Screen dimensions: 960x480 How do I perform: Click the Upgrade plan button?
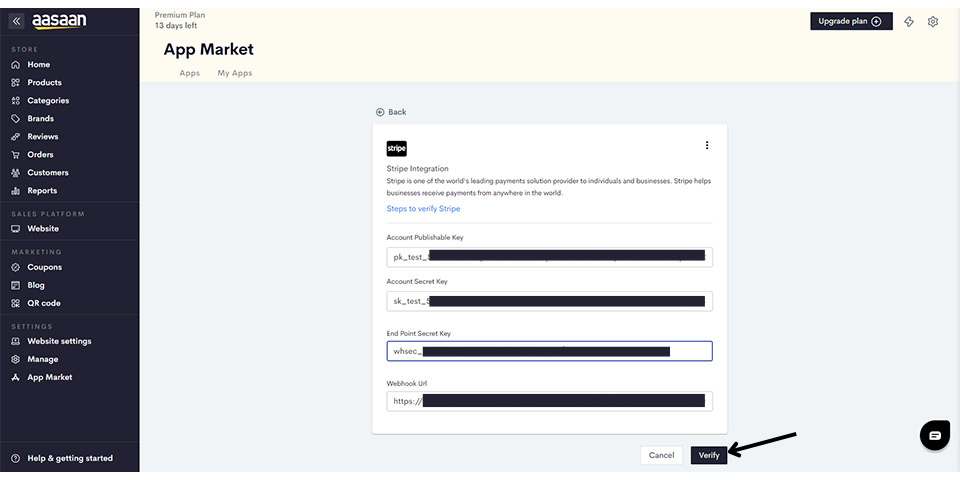tap(850, 21)
